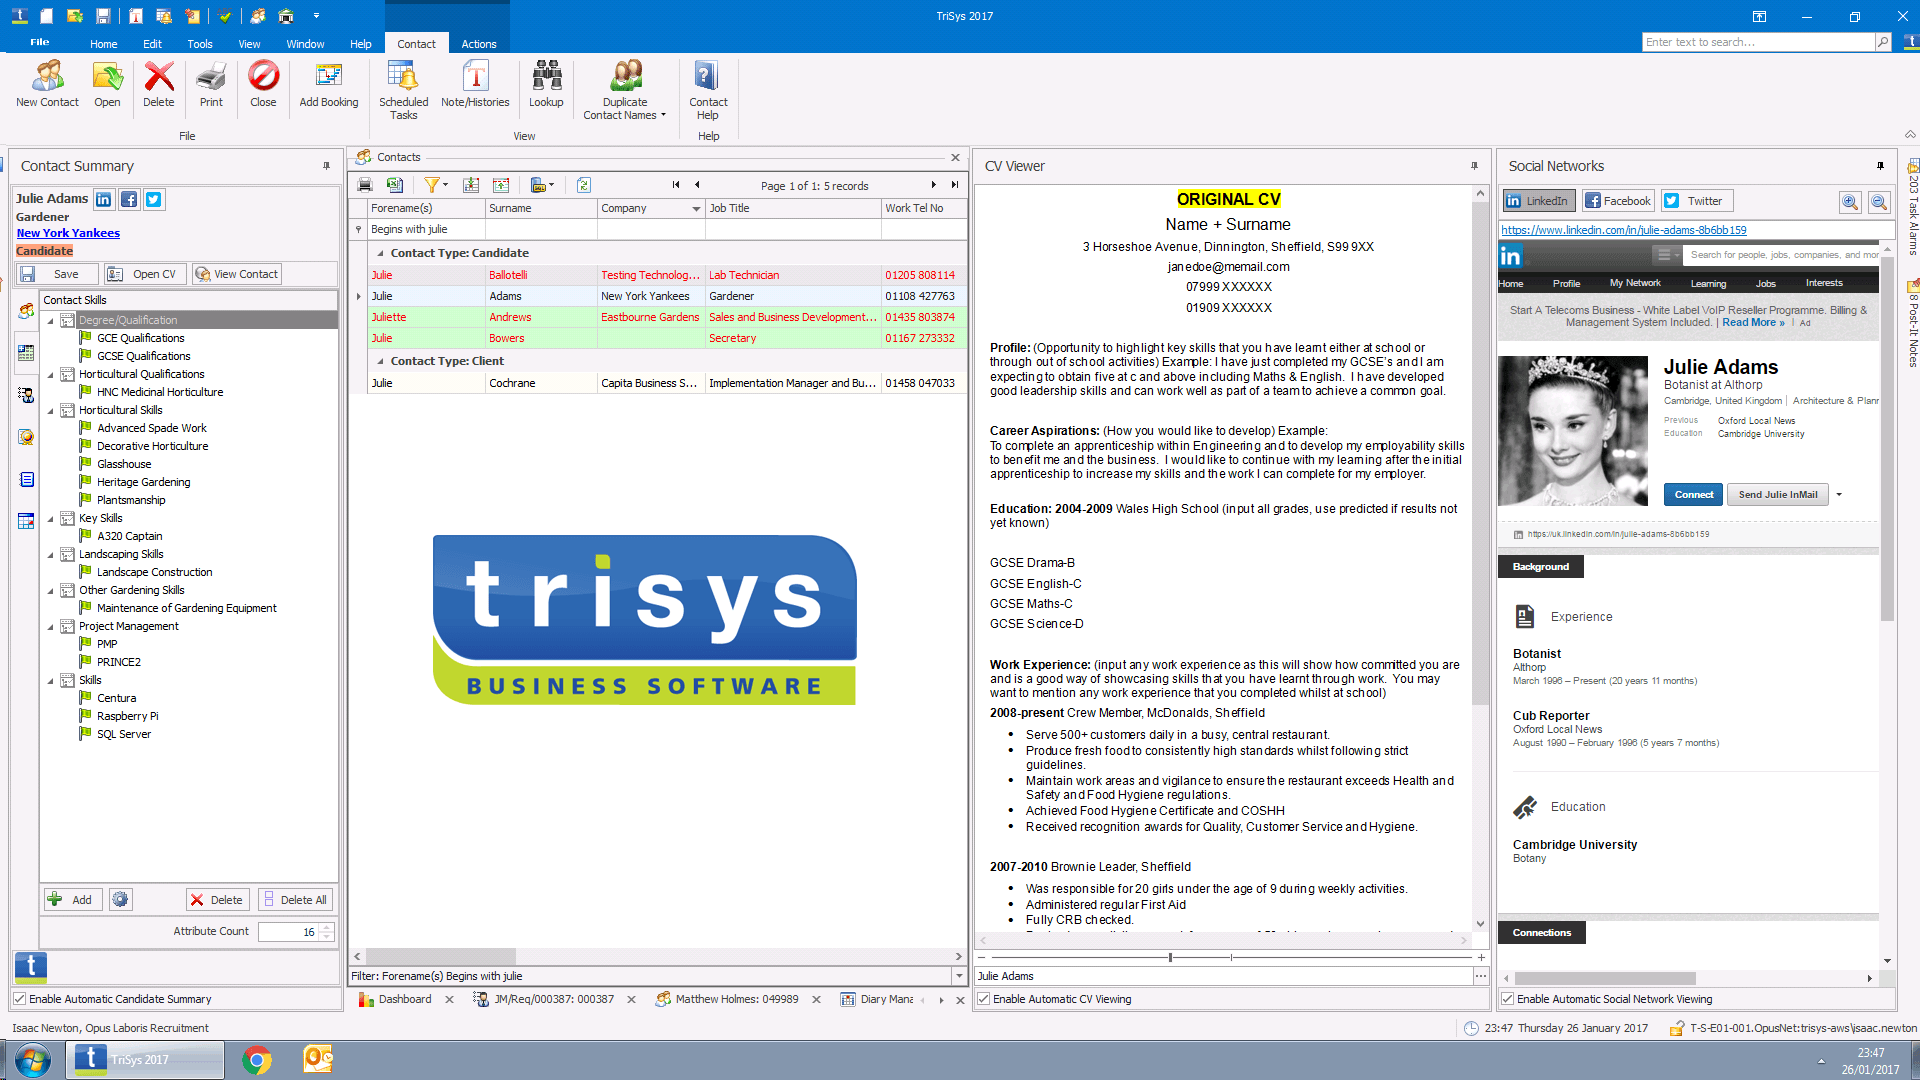Image resolution: width=1920 pixels, height=1080 pixels.
Task: Open Contact Help
Action: pos(707,88)
